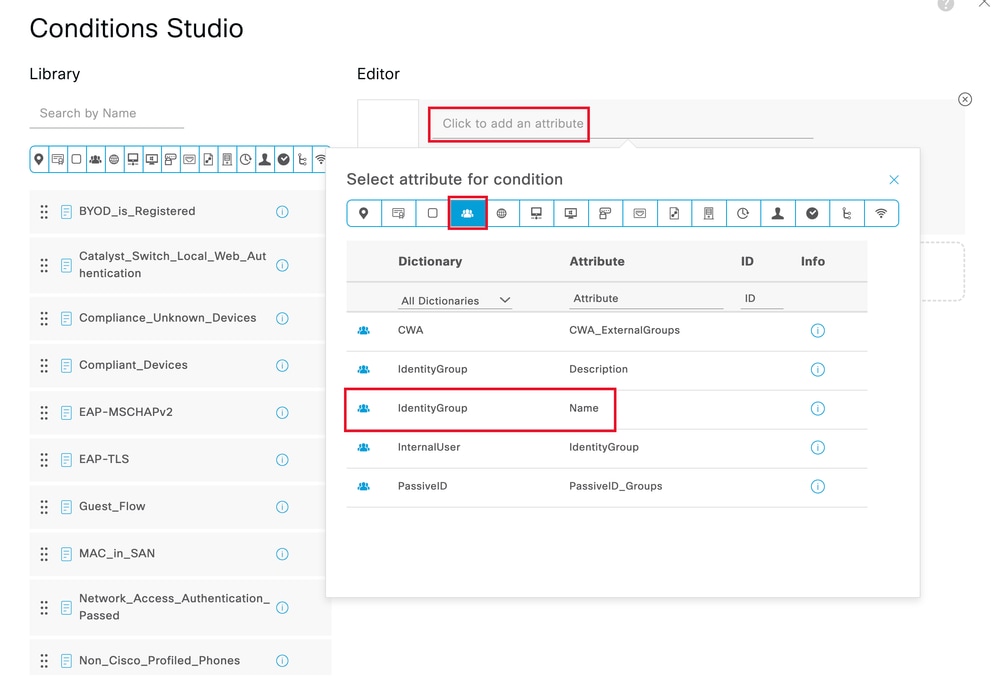Viewport: 999px width, 681px height.
Task: Select the branch tree filter in attribute popup
Action: coord(847,213)
